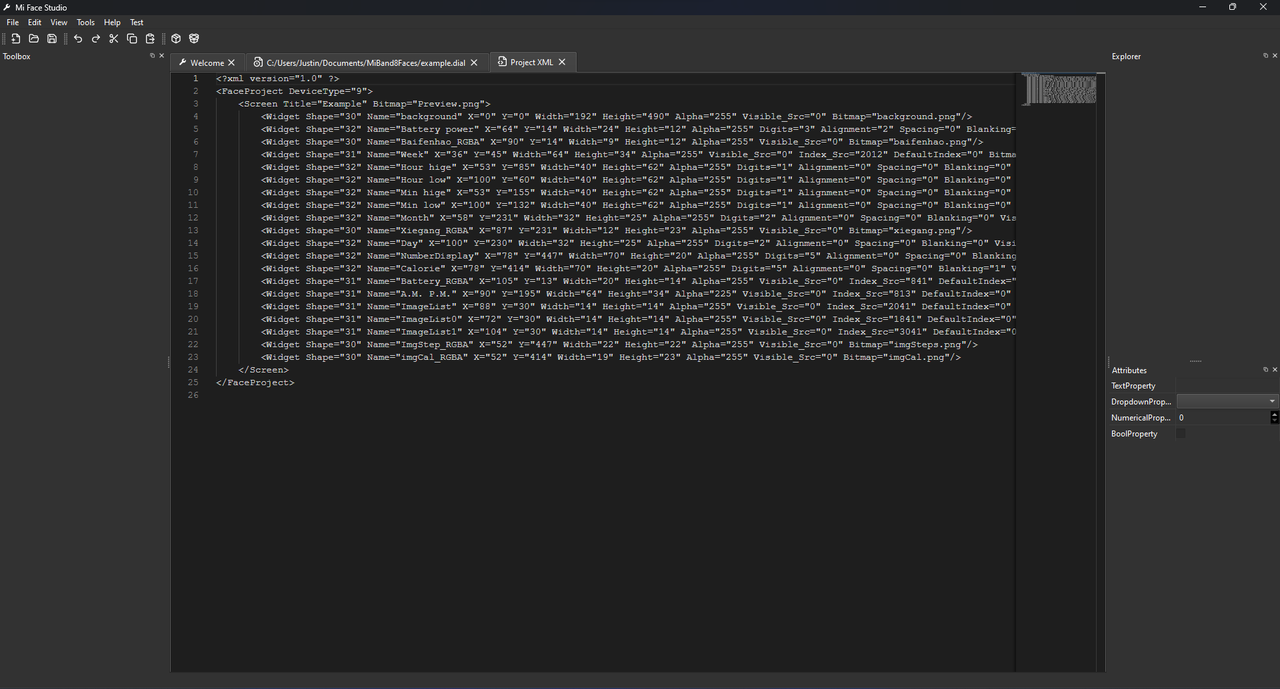Click the New file toolbar icon
This screenshot has height=689, width=1280.
point(16,39)
